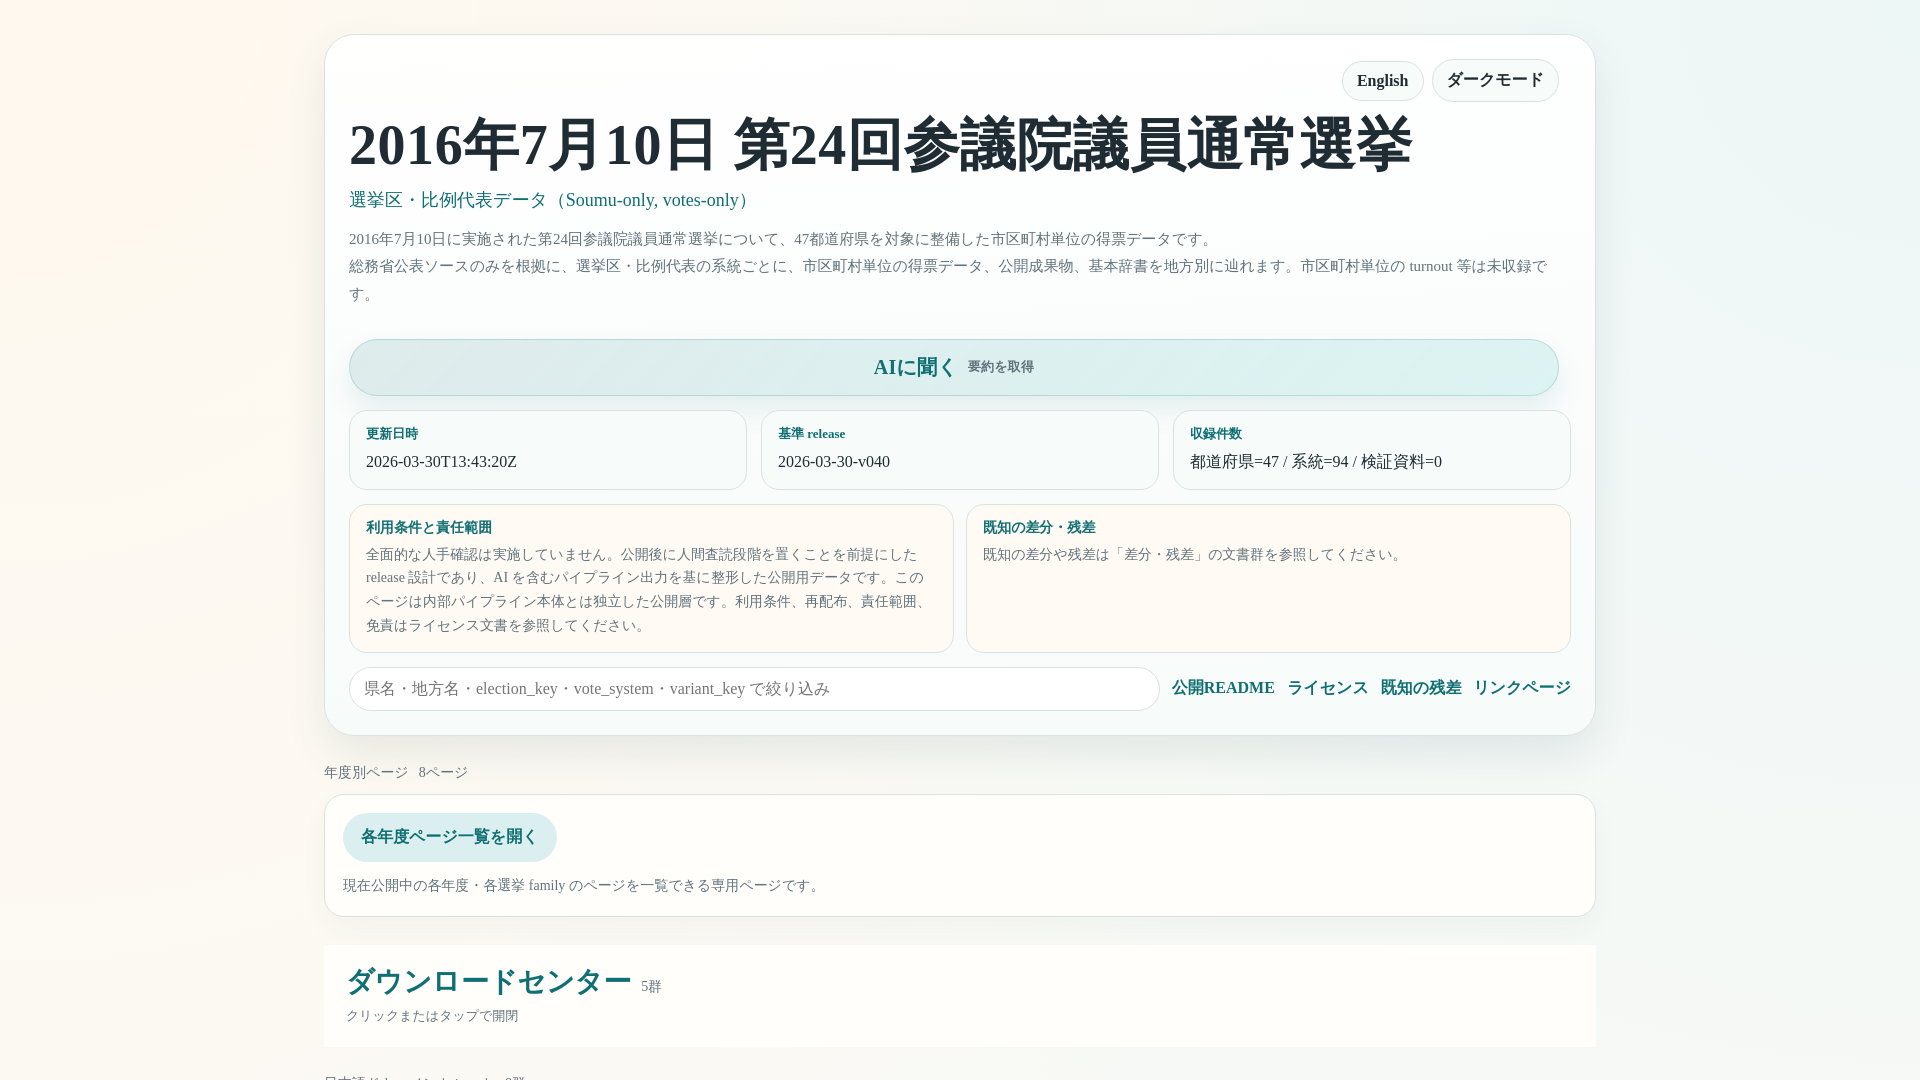Select the 更新日時 value 2026-03-30T13:43:20Z
Viewport: 1920px width, 1080px height.
[x=441, y=462]
